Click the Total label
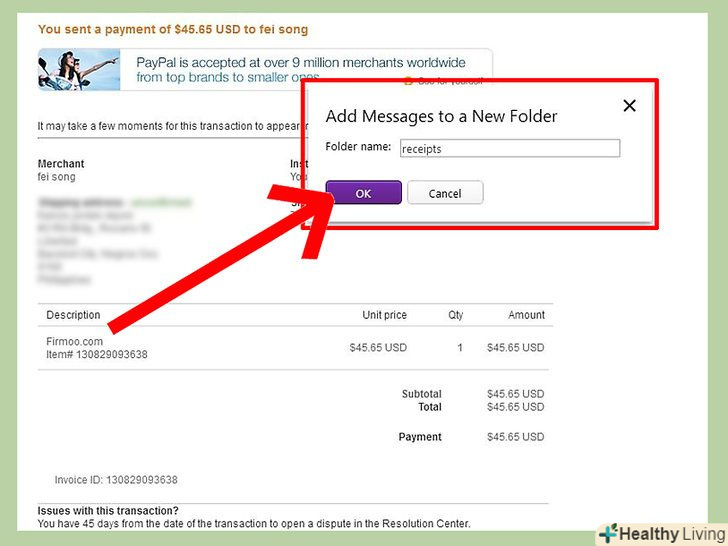 click(x=430, y=407)
